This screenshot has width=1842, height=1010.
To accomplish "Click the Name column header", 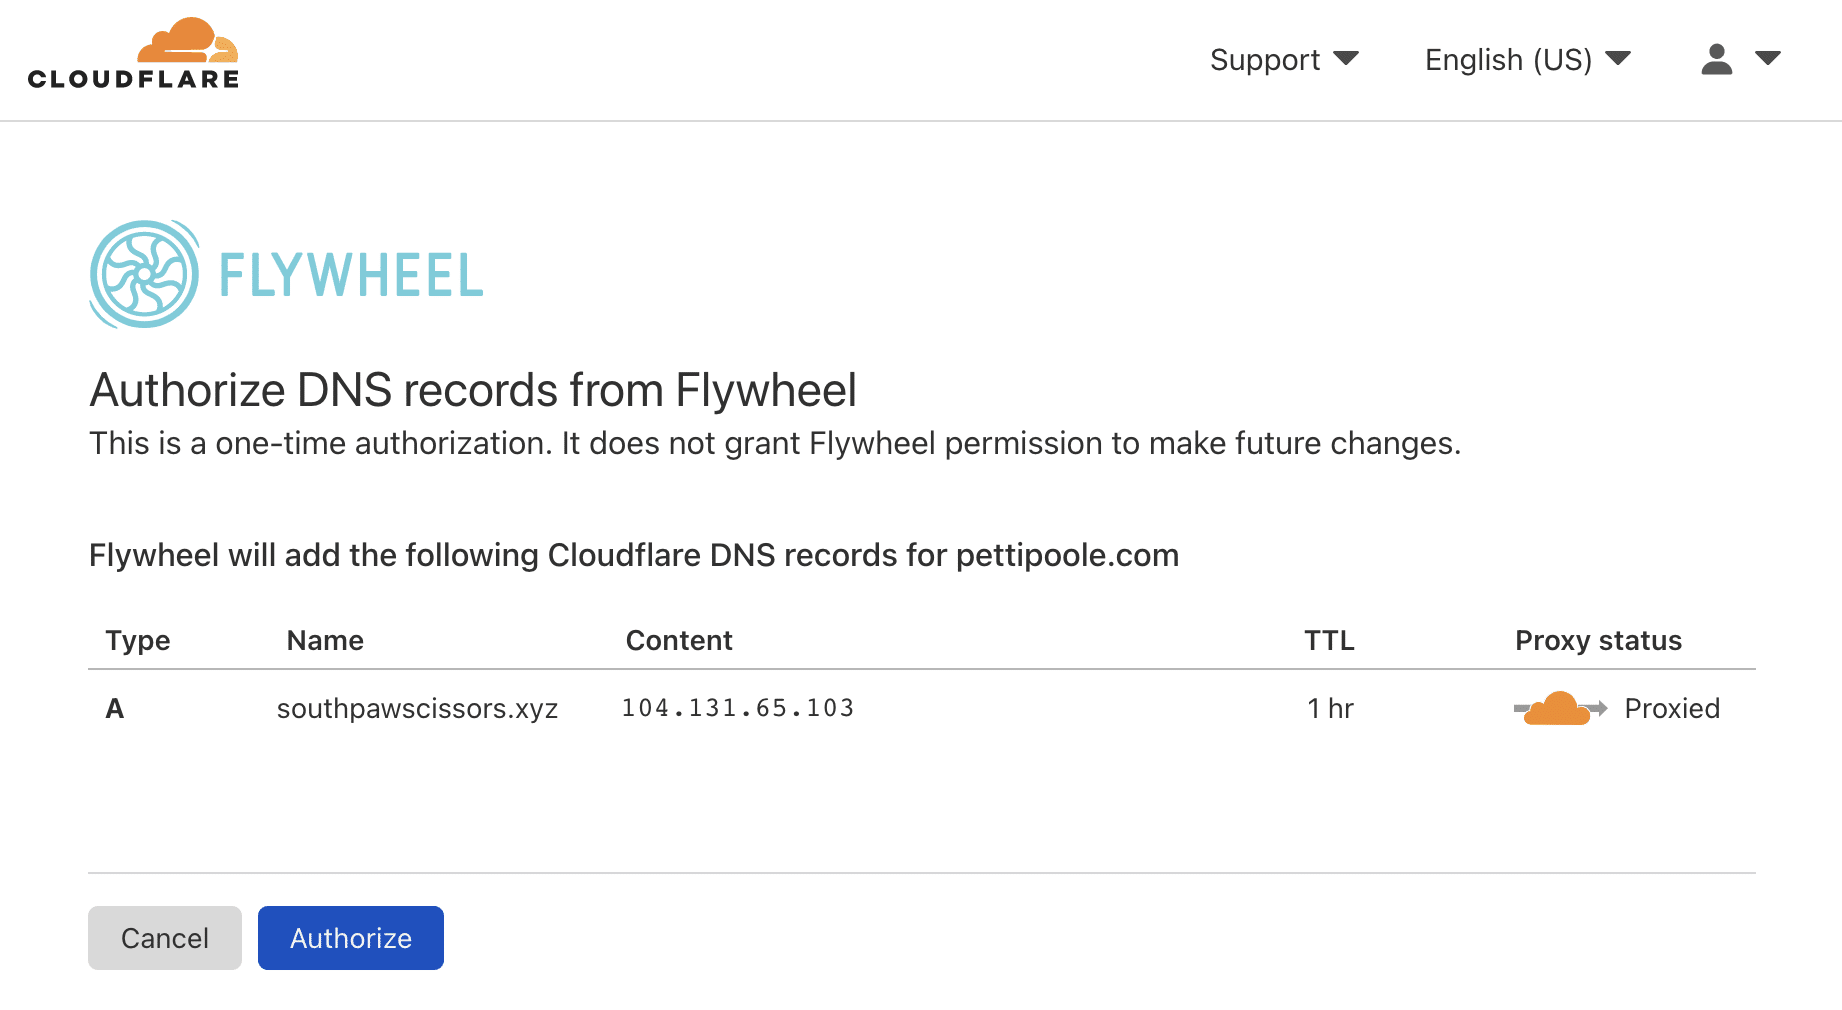I will 325,640.
